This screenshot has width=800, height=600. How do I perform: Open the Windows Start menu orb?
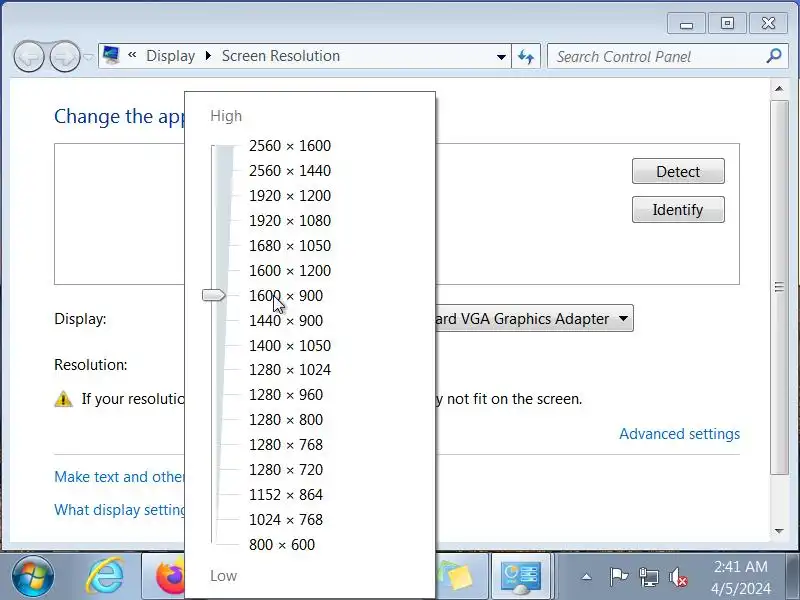[x=33, y=577]
